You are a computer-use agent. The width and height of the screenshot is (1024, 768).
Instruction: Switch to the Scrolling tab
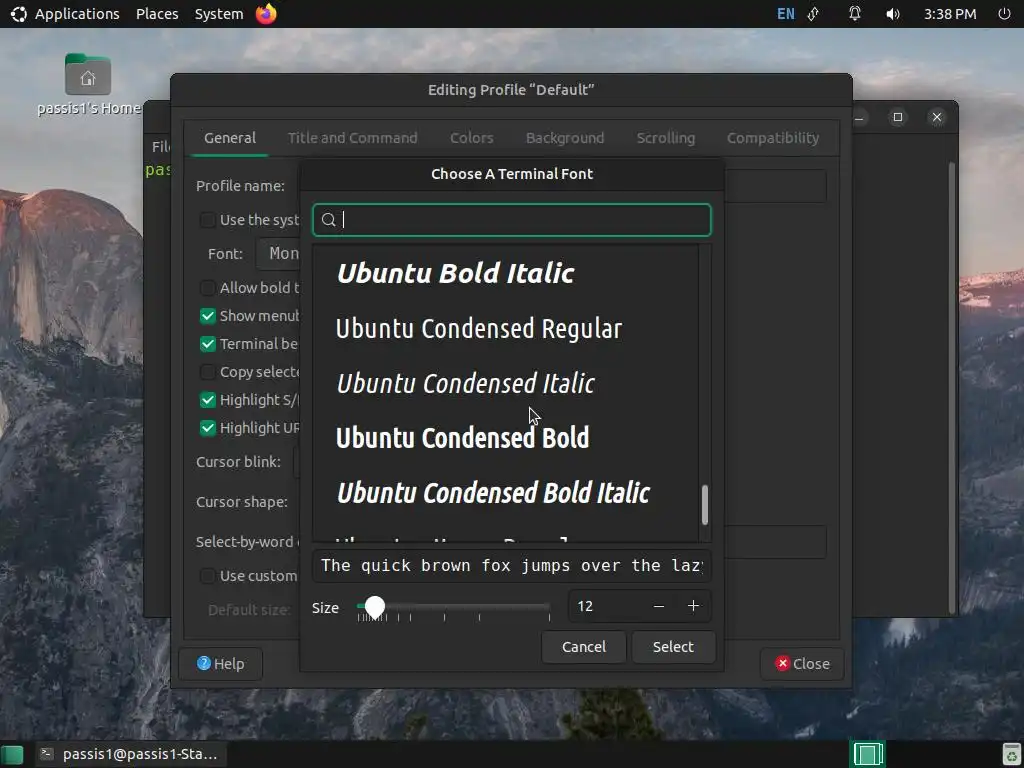pyautogui.click(x=665, y=138)
